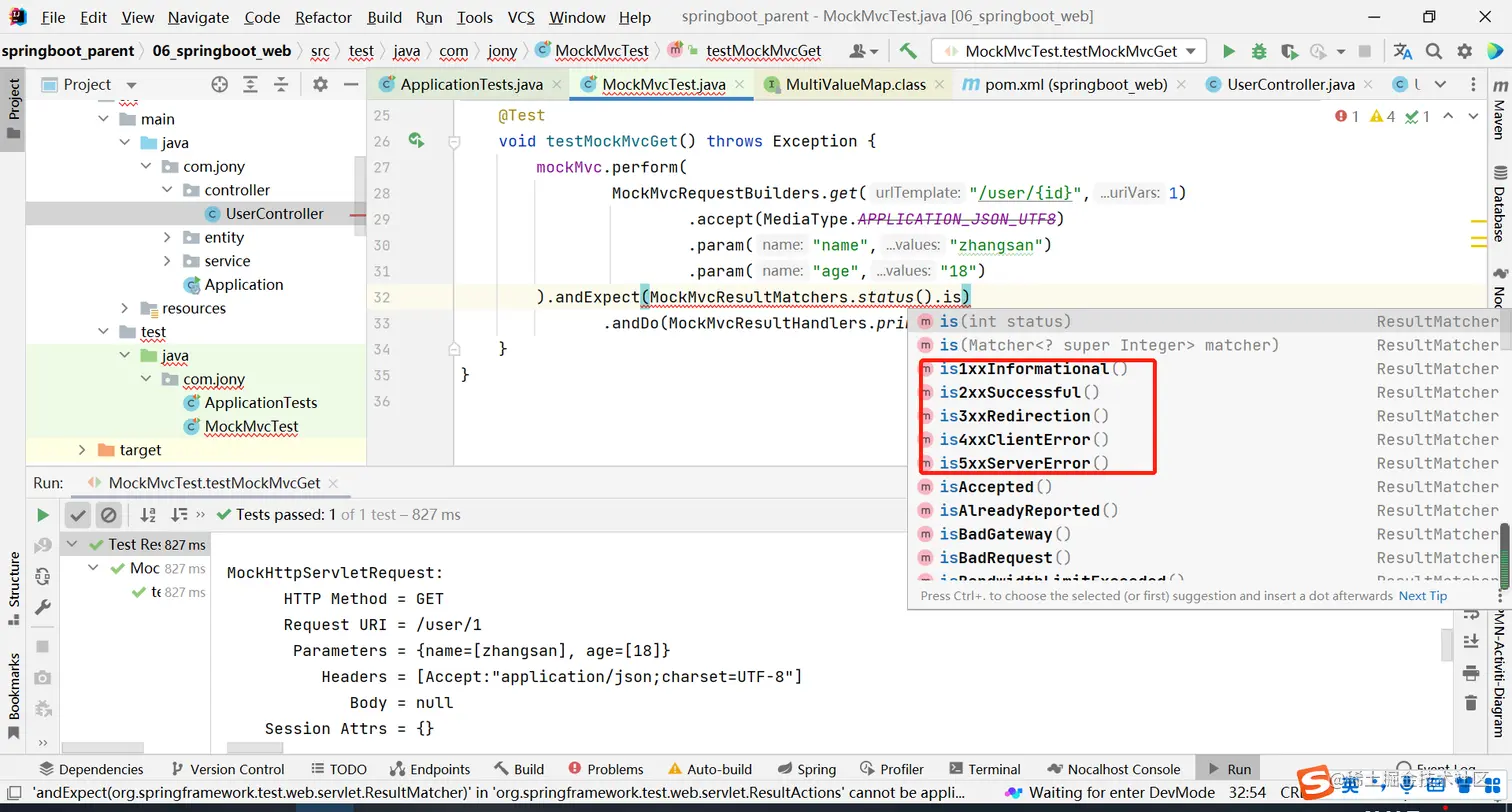Open Terminal tool window

coord(983,769)
